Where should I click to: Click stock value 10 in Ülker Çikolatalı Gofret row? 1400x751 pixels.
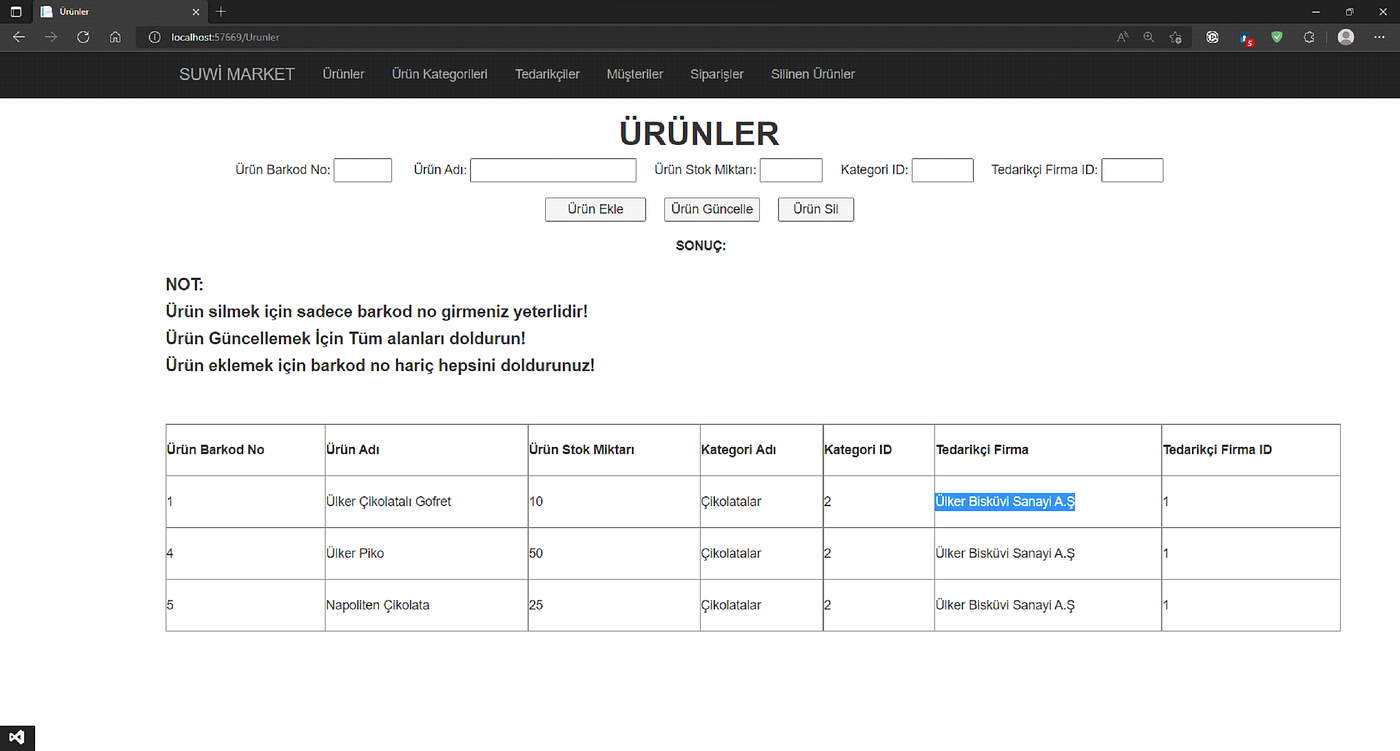point(536,502)
